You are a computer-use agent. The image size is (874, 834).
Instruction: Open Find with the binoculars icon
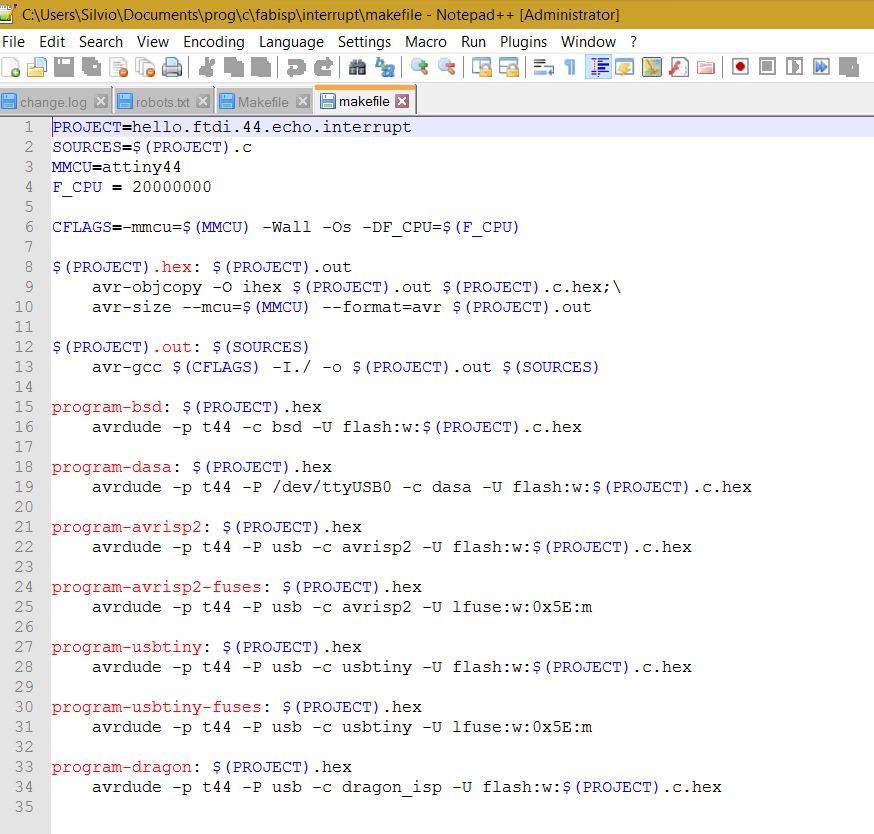point(357,67)
